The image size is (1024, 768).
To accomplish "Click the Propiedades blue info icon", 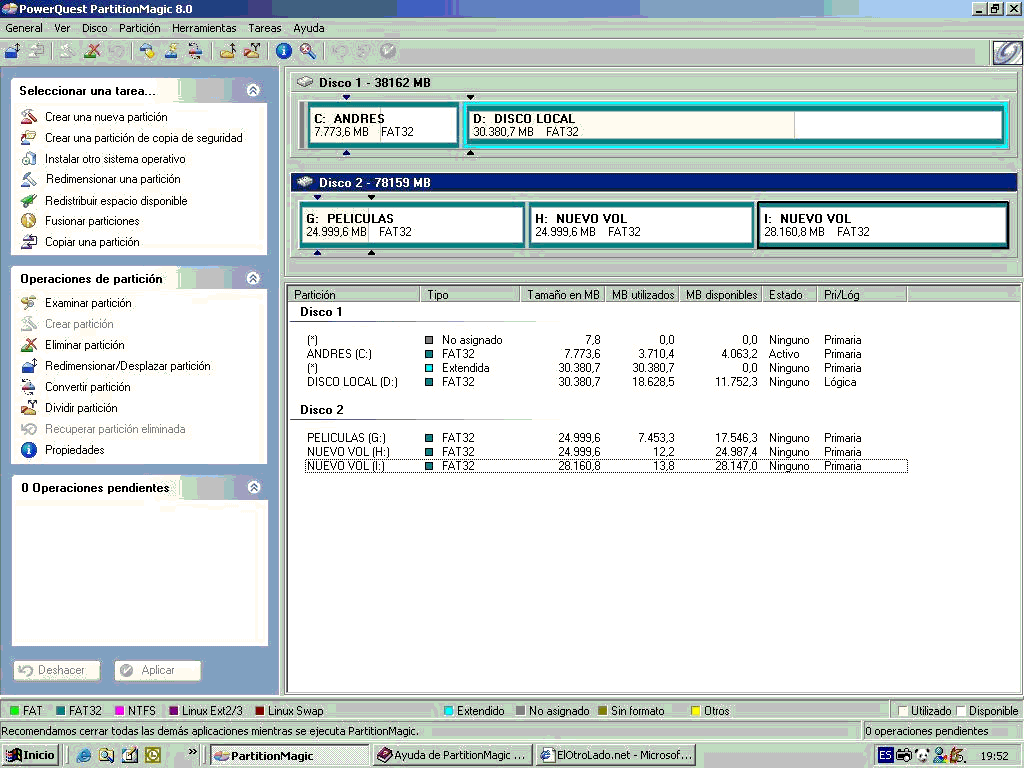I will pyautogui.click(x=29, y=450).
